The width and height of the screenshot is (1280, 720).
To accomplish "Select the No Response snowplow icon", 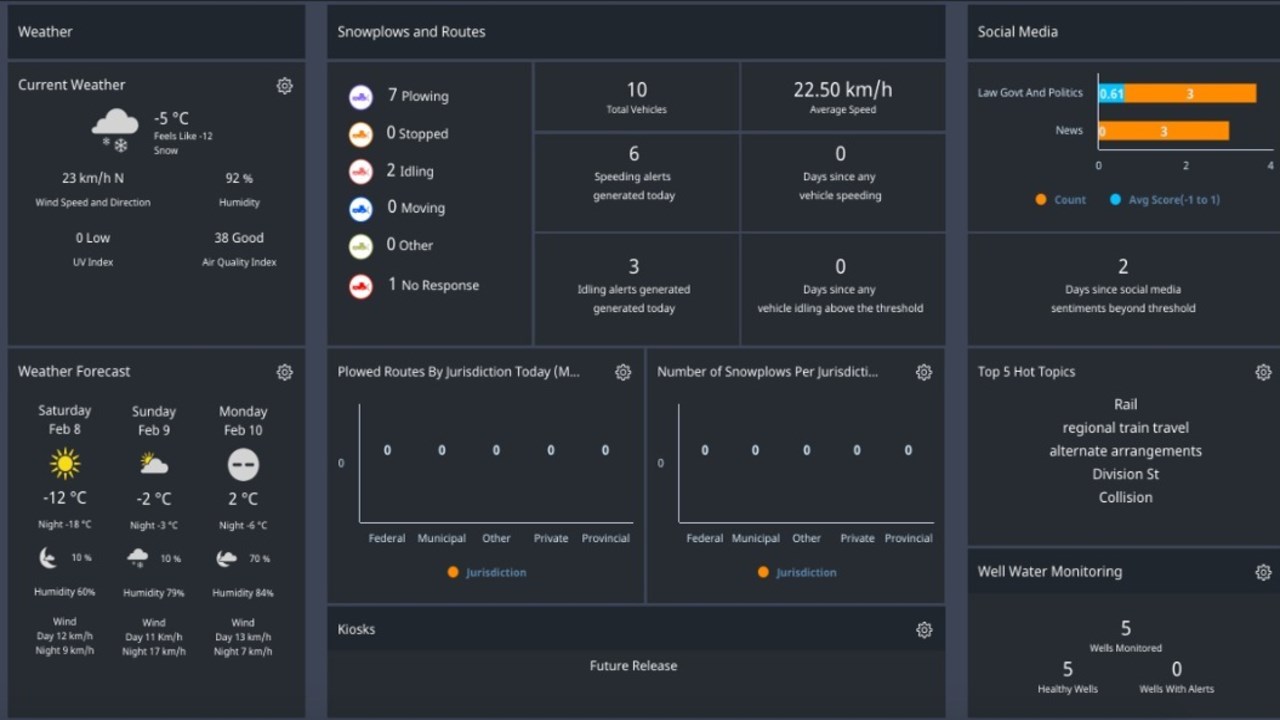I will coord(361,286).
